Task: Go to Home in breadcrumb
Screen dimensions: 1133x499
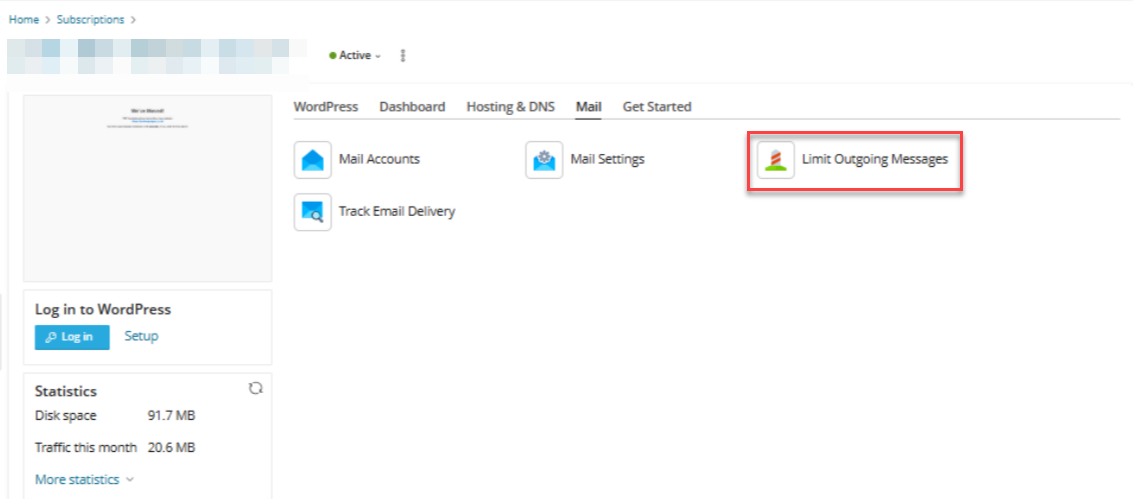Action: [x=23, y=19]
